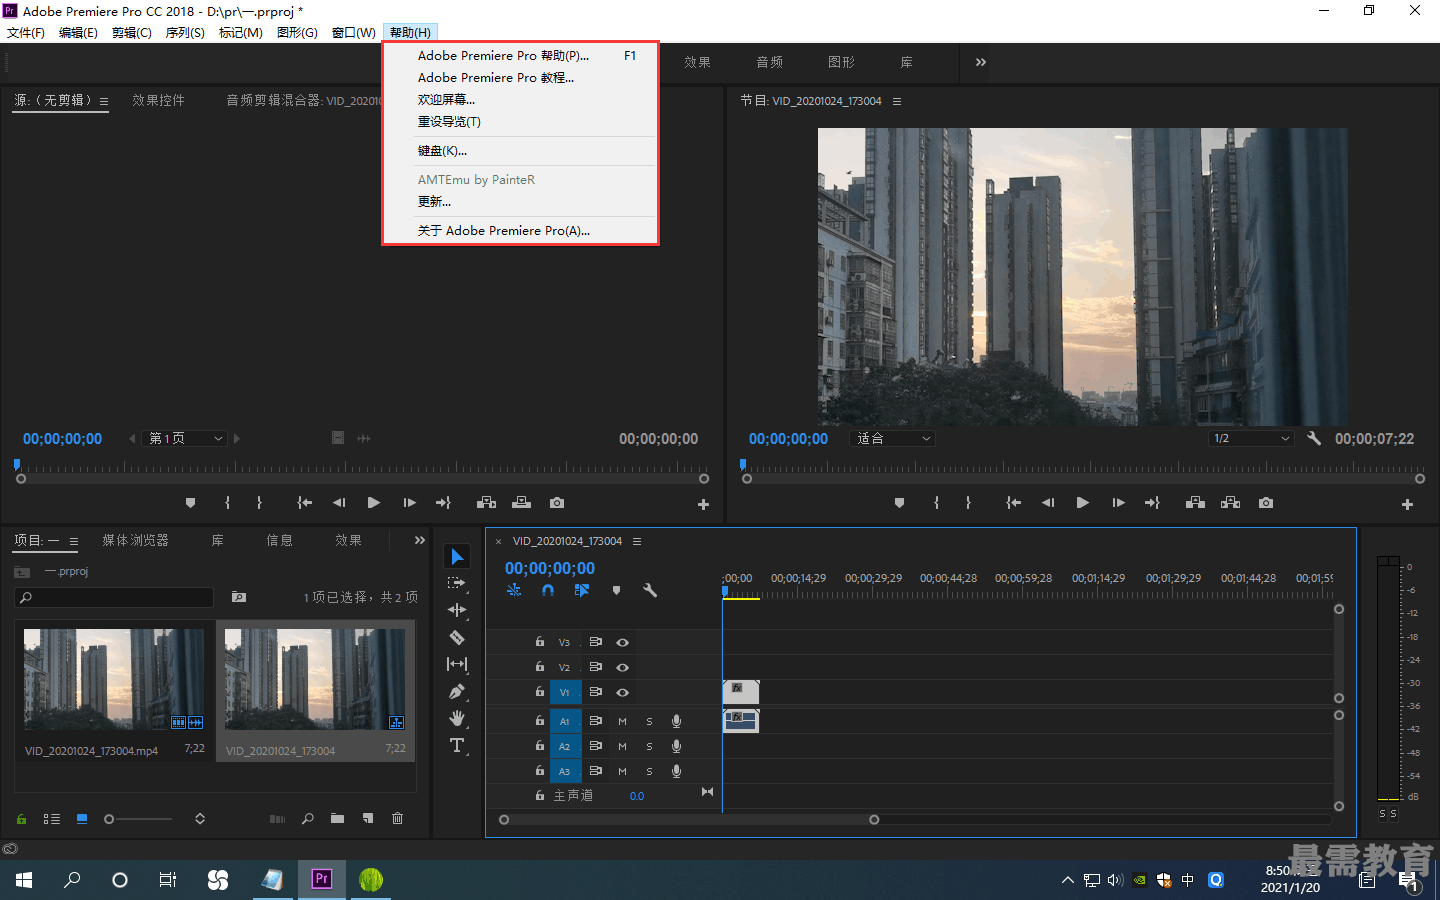The width and height of the screenshot is (1440, 900).
Task: Open the Adobe Premiere Pro help F1 menu entry
Action: point(520,56)
